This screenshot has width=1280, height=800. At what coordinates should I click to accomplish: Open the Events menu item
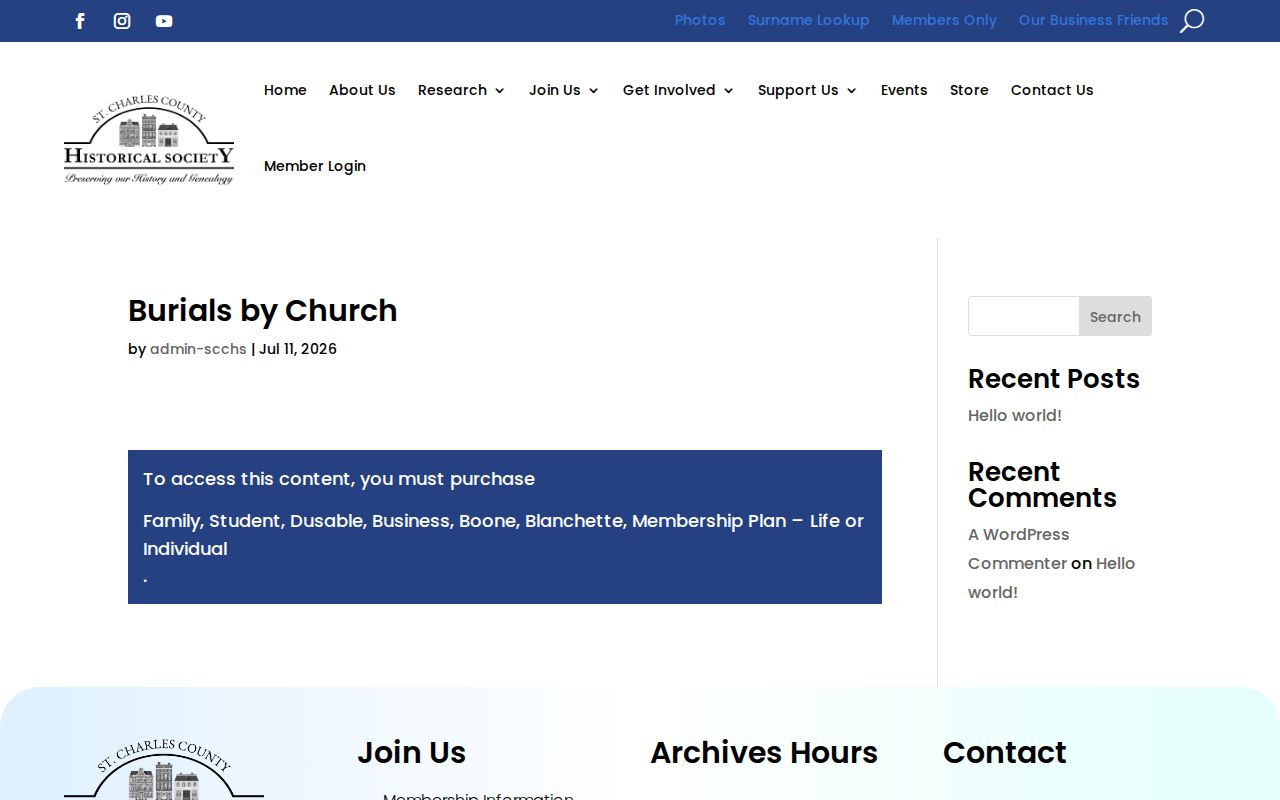(x=904, y=90)
